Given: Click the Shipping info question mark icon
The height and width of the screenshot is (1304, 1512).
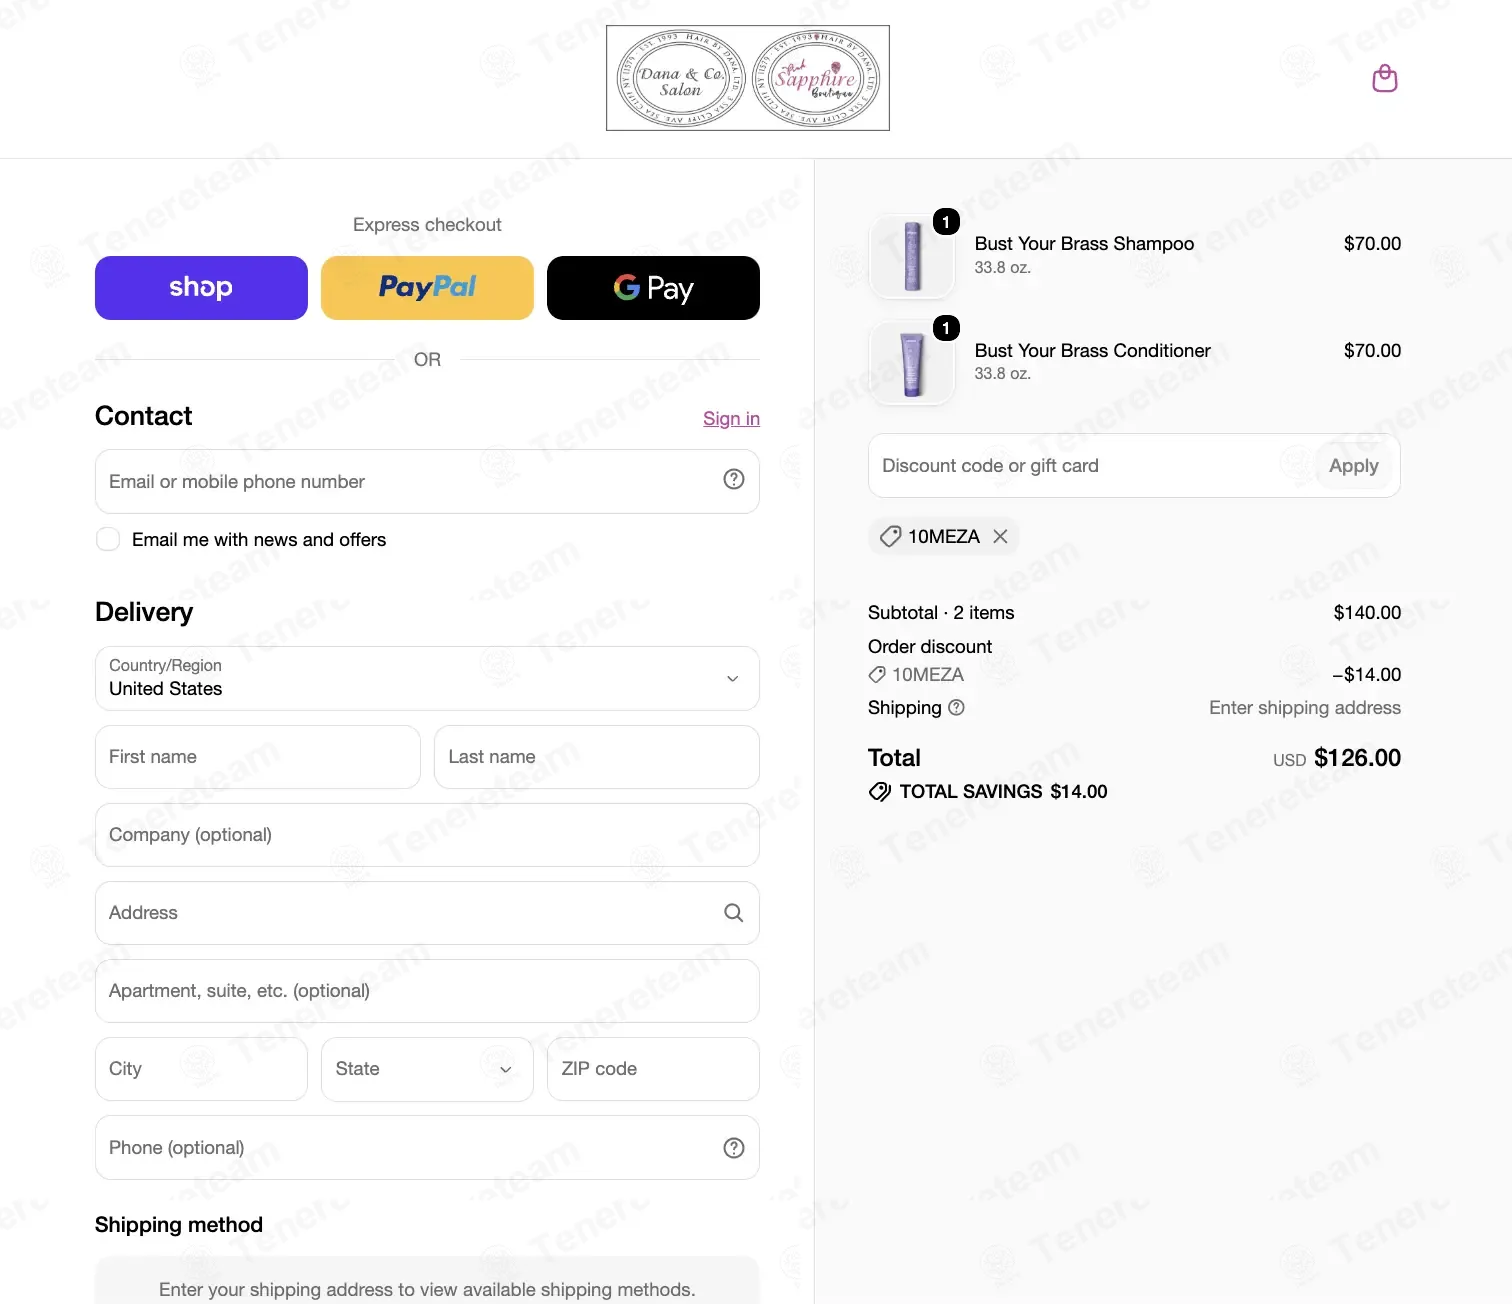Looking at the screenshot, I should 956,708.
